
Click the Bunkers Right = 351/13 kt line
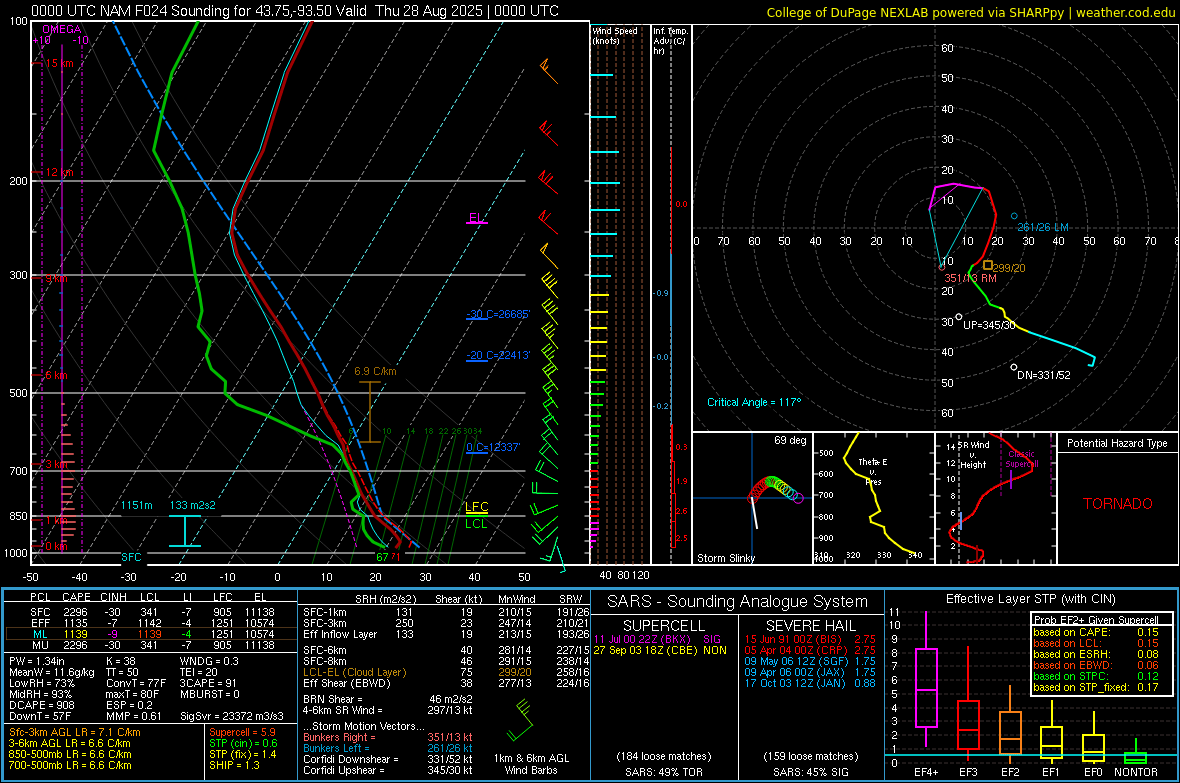pyautogui.click(x=388, y=738)
